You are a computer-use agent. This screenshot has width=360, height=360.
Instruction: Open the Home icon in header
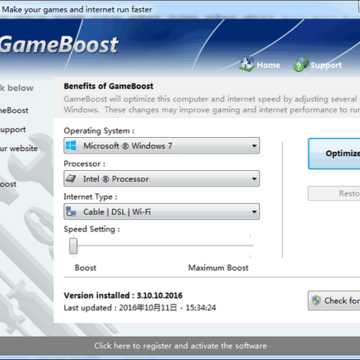[247, 64]
